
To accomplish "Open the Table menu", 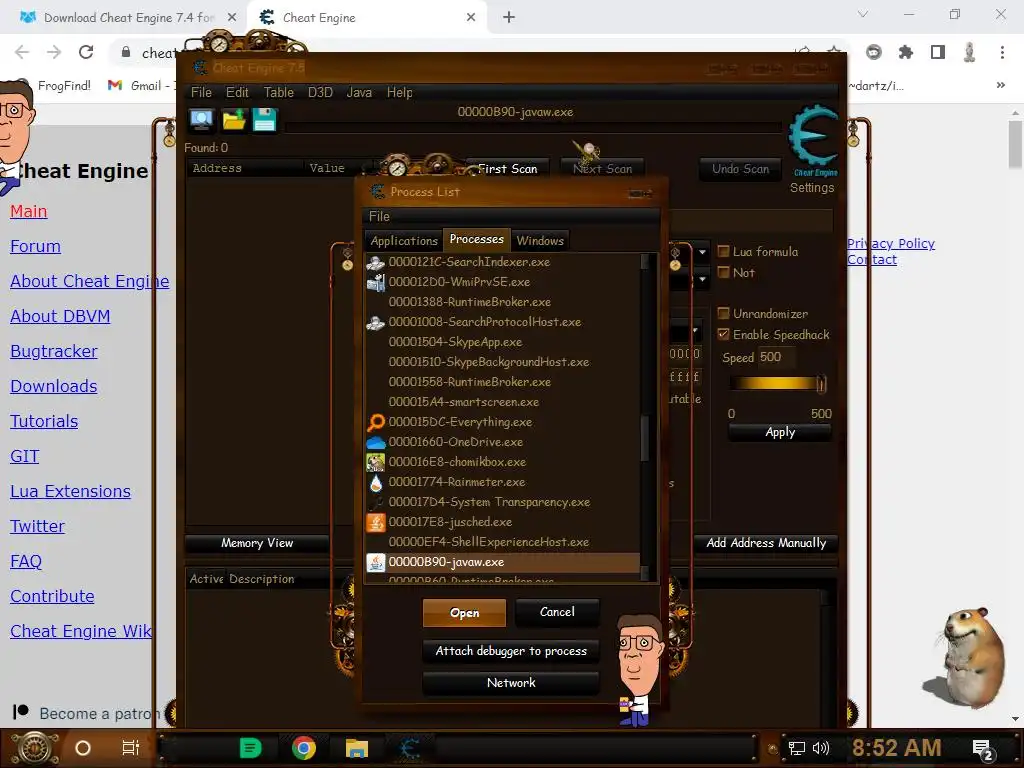I will 278,93.
